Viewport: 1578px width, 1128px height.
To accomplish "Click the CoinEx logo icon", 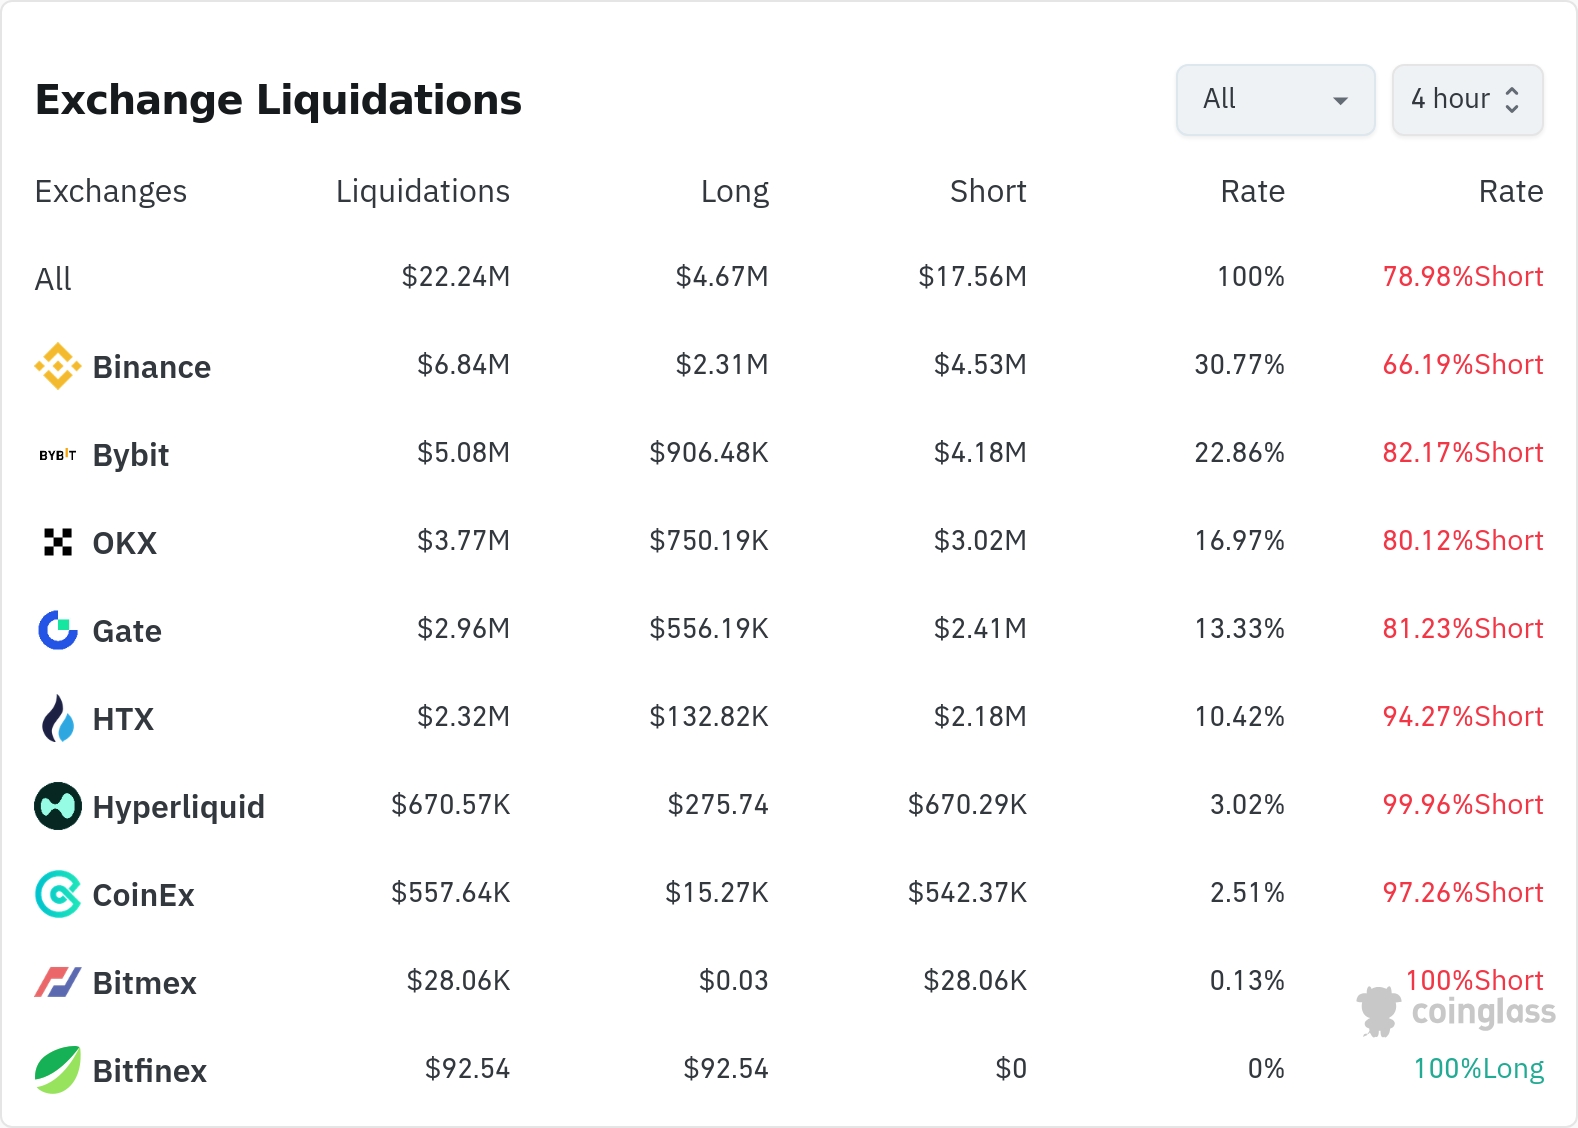I will click(58, 894).
